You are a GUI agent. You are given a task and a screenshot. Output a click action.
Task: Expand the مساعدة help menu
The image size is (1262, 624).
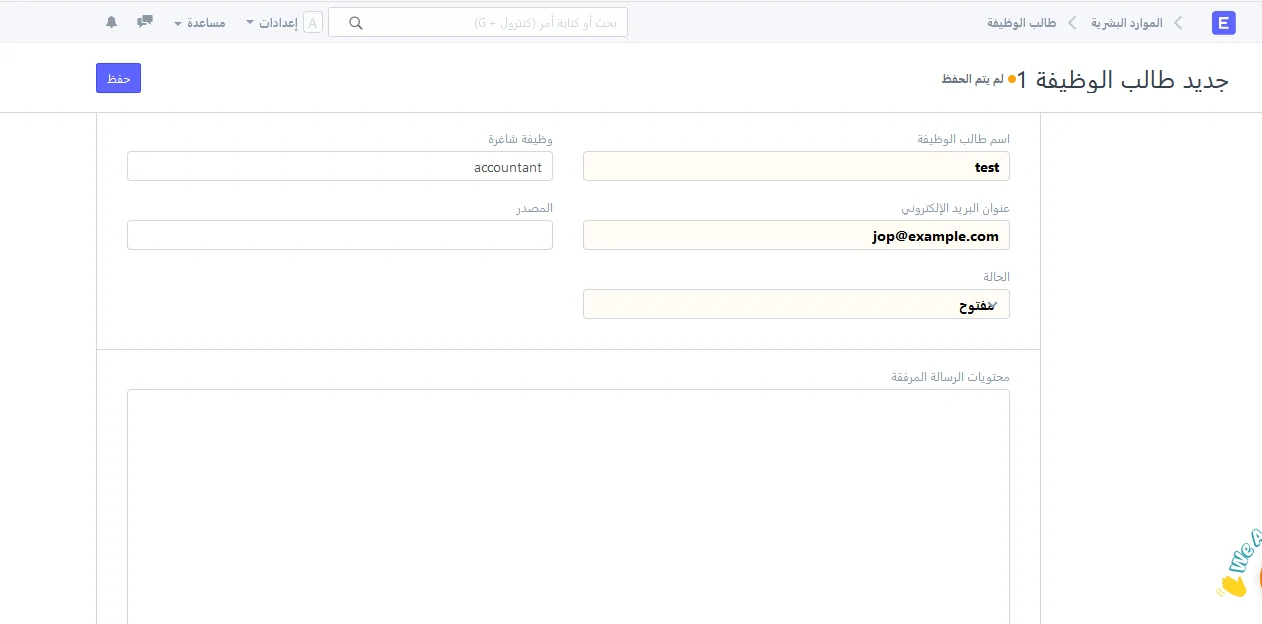coord(199,23)
